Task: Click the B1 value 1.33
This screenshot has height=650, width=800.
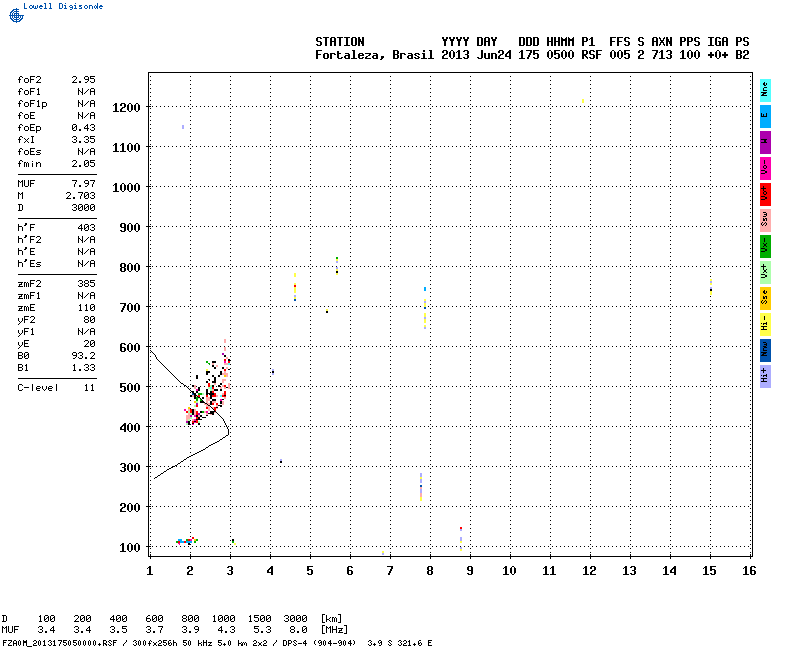Action: pyautogui.click(x=83, y=368)
